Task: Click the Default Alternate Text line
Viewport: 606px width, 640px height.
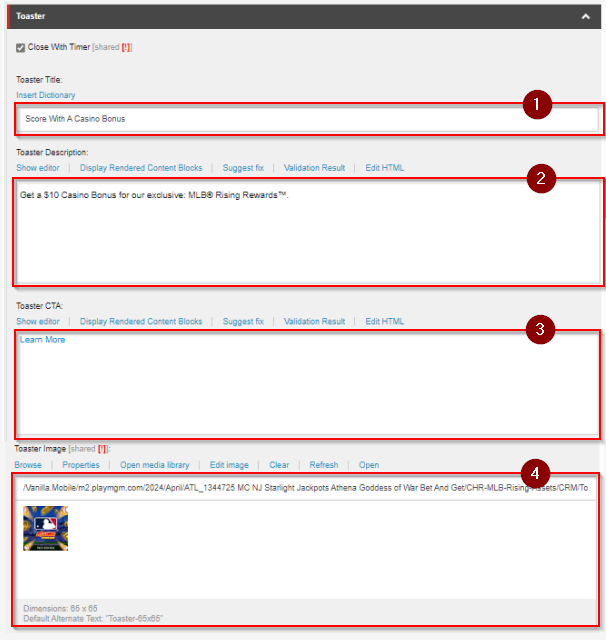Action: [x=93, y=618]
